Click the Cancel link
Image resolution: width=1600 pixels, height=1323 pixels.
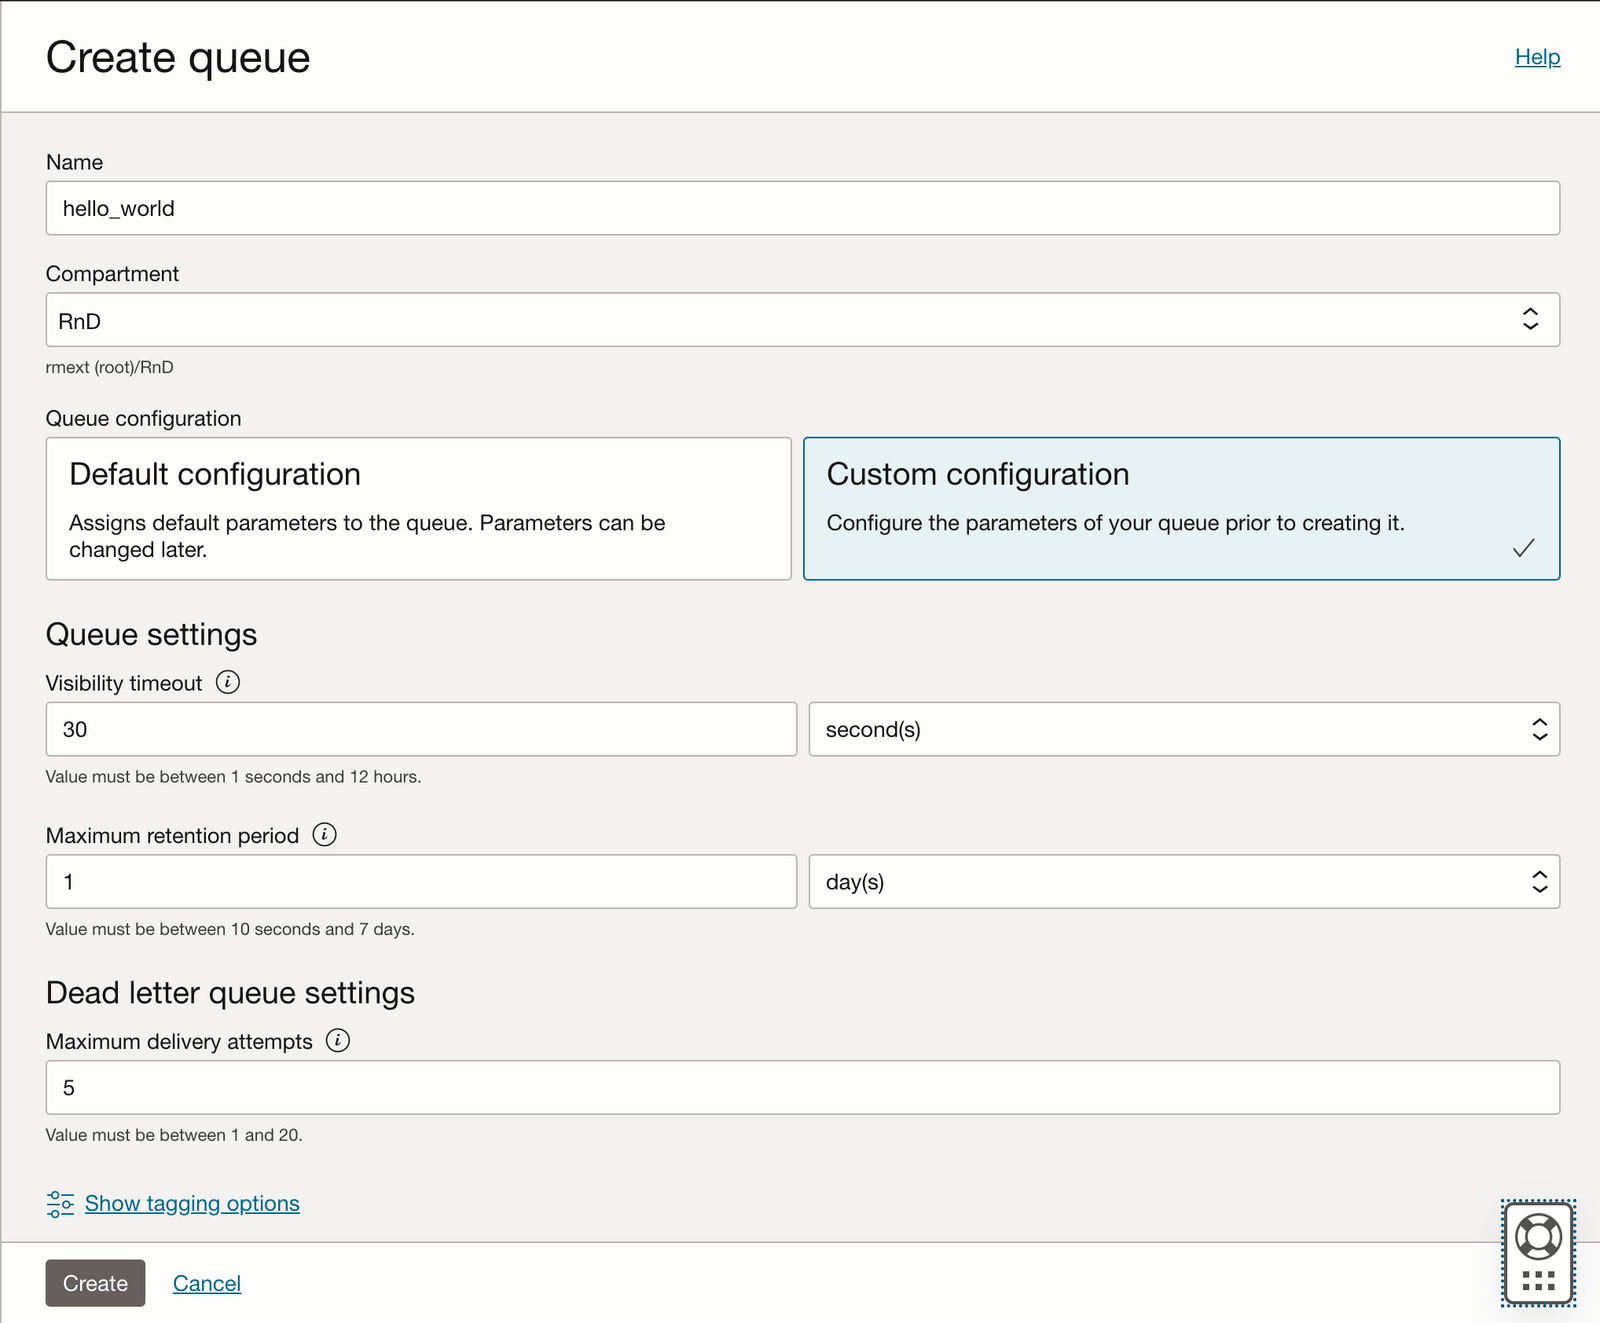(206, 1283)
